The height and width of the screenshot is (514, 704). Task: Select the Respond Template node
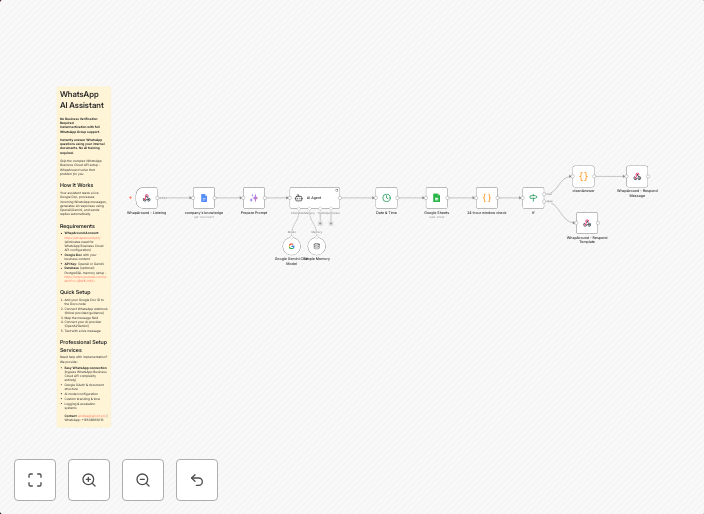587,223
